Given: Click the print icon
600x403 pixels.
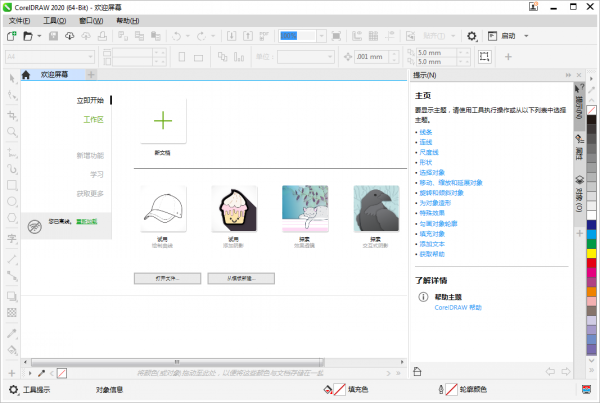Looking at the screenshot, I should coord(102,36).
